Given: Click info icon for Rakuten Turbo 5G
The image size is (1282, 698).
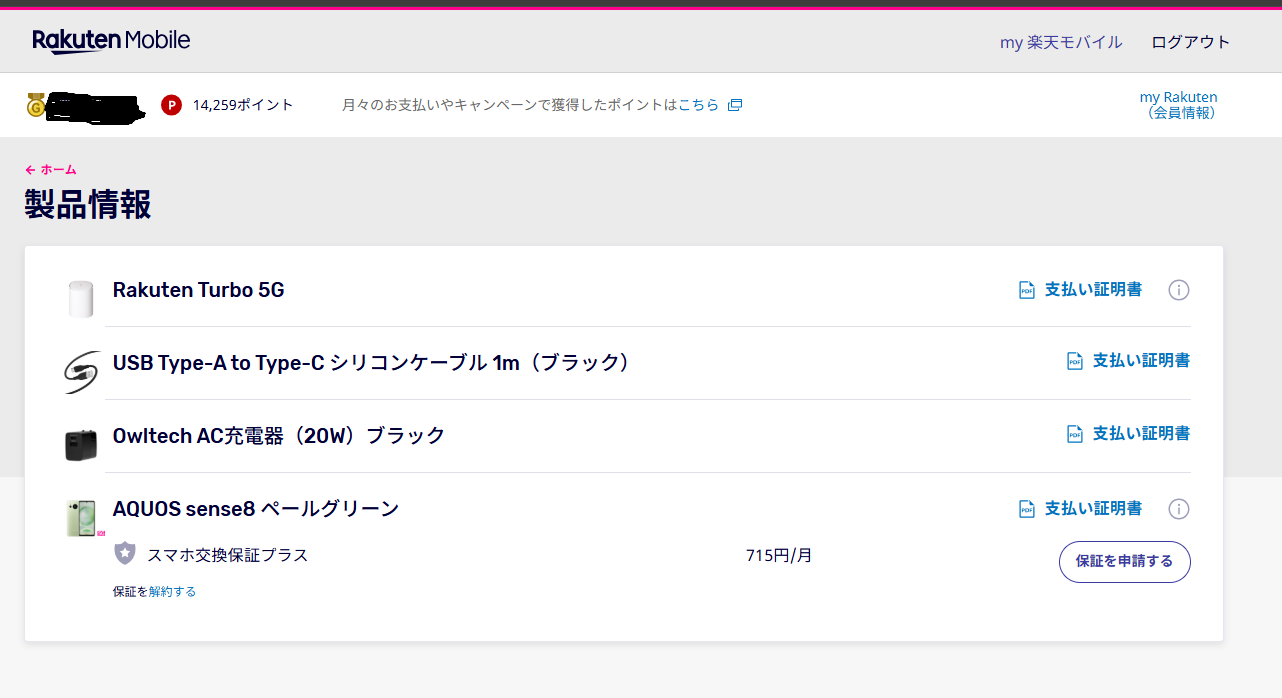Looking at the screenshot, I should 1179,290.
